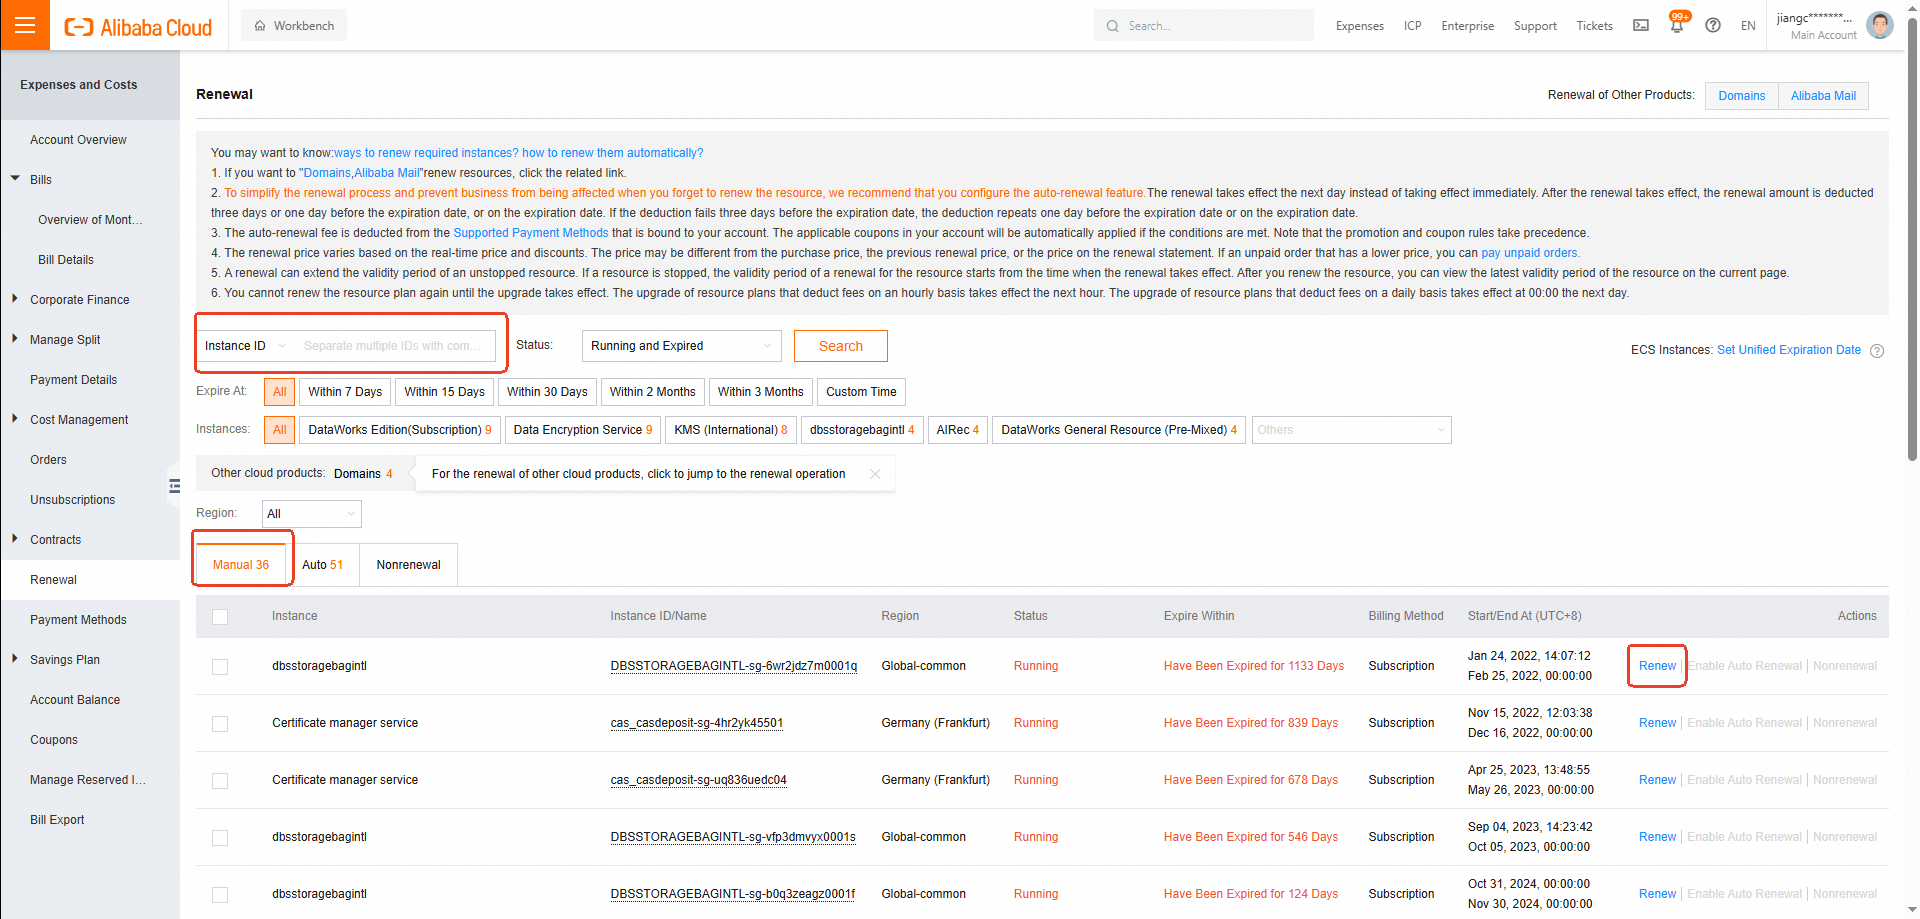The width and height of the screenshot is (1920, 919).
Task: Click the orange Search button
Action: (841, 346)
